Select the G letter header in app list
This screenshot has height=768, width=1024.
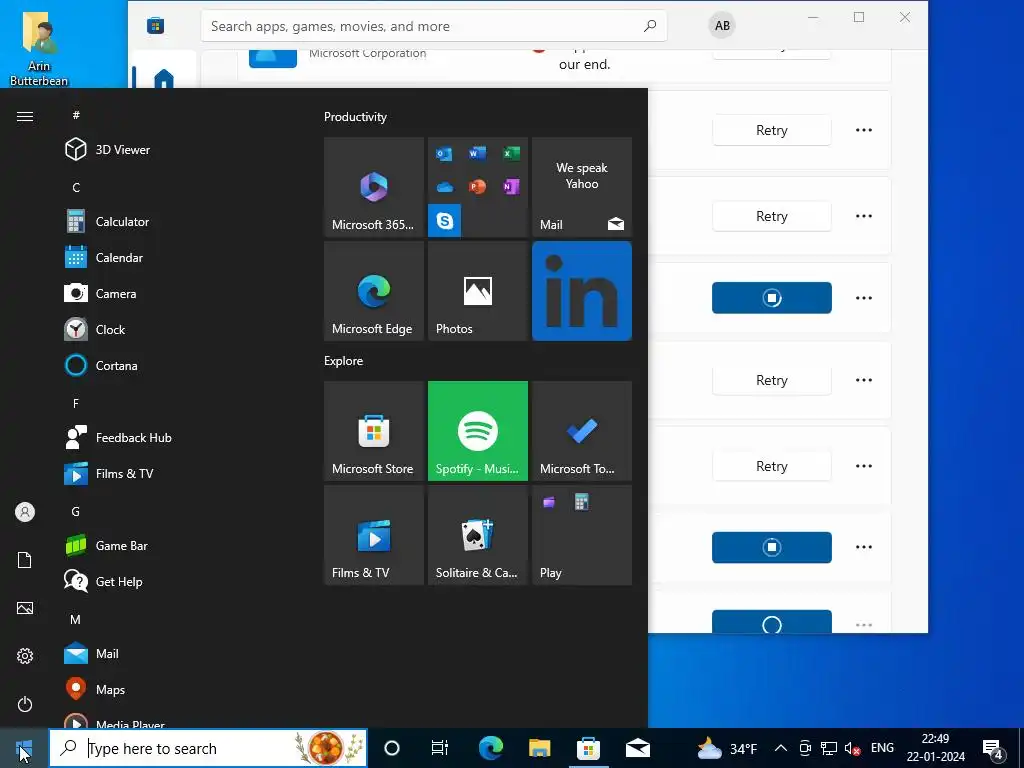pyautogui.click(x=76, y=511)
